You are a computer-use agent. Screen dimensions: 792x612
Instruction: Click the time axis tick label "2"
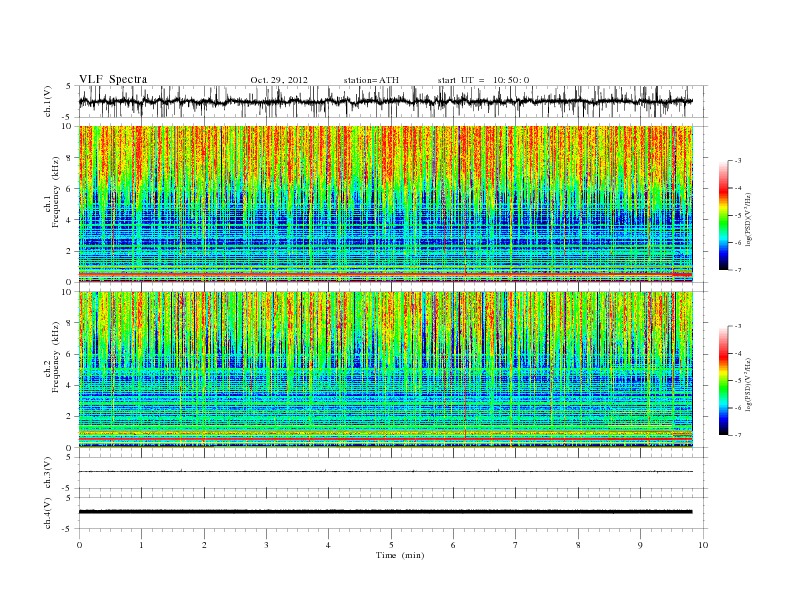coord(204,545)
